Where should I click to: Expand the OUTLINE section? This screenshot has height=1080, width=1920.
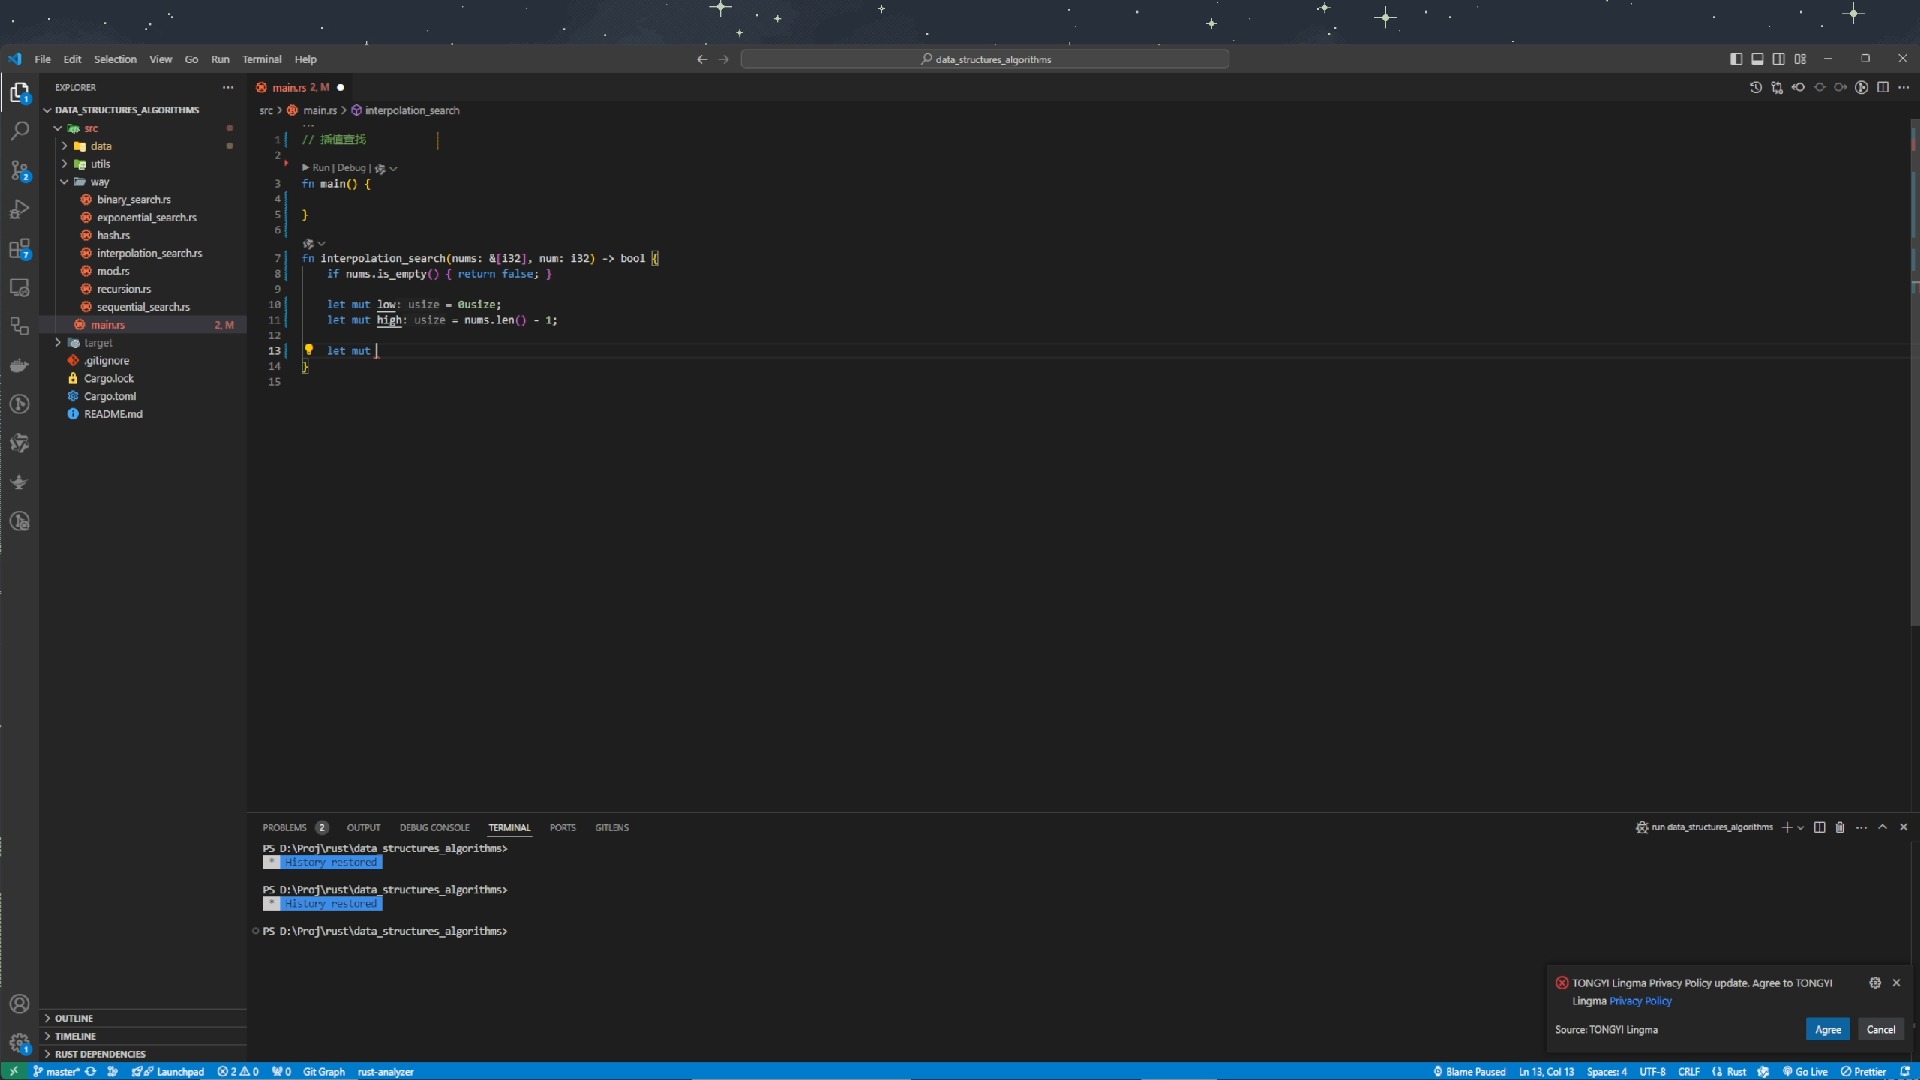pyautogui.click(x=74, y=1018)
